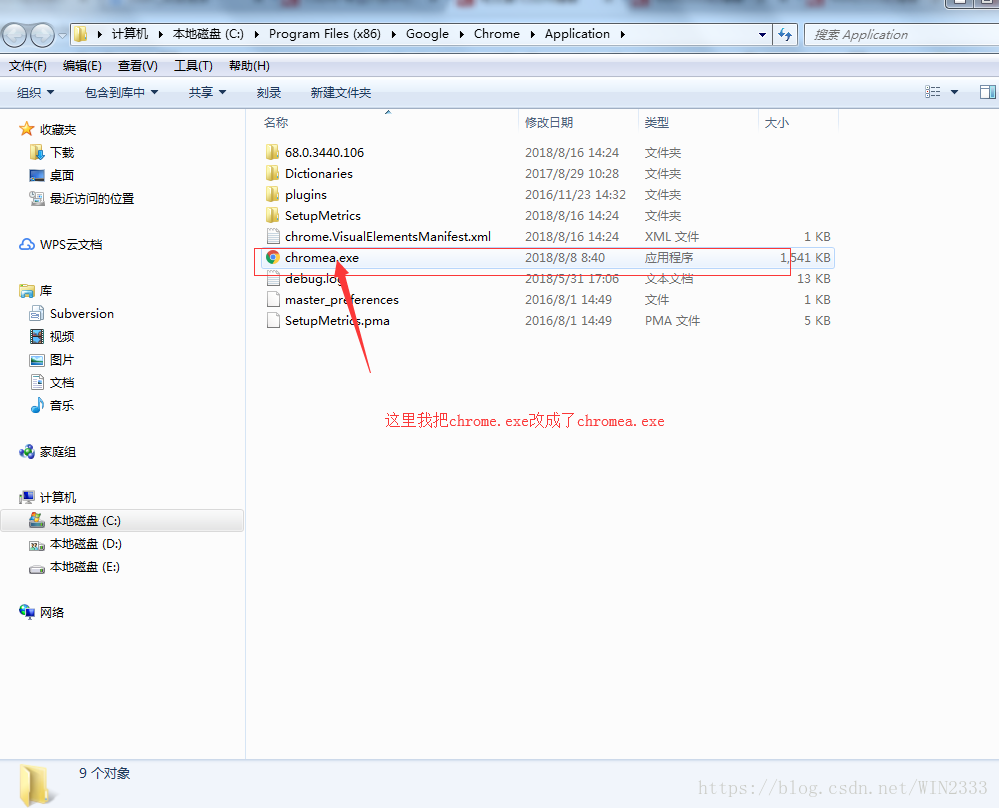Viewport: 999px width, 808px height.
Task: Expand the arrow after Application breadcrumb
Action: pos(622,34)
